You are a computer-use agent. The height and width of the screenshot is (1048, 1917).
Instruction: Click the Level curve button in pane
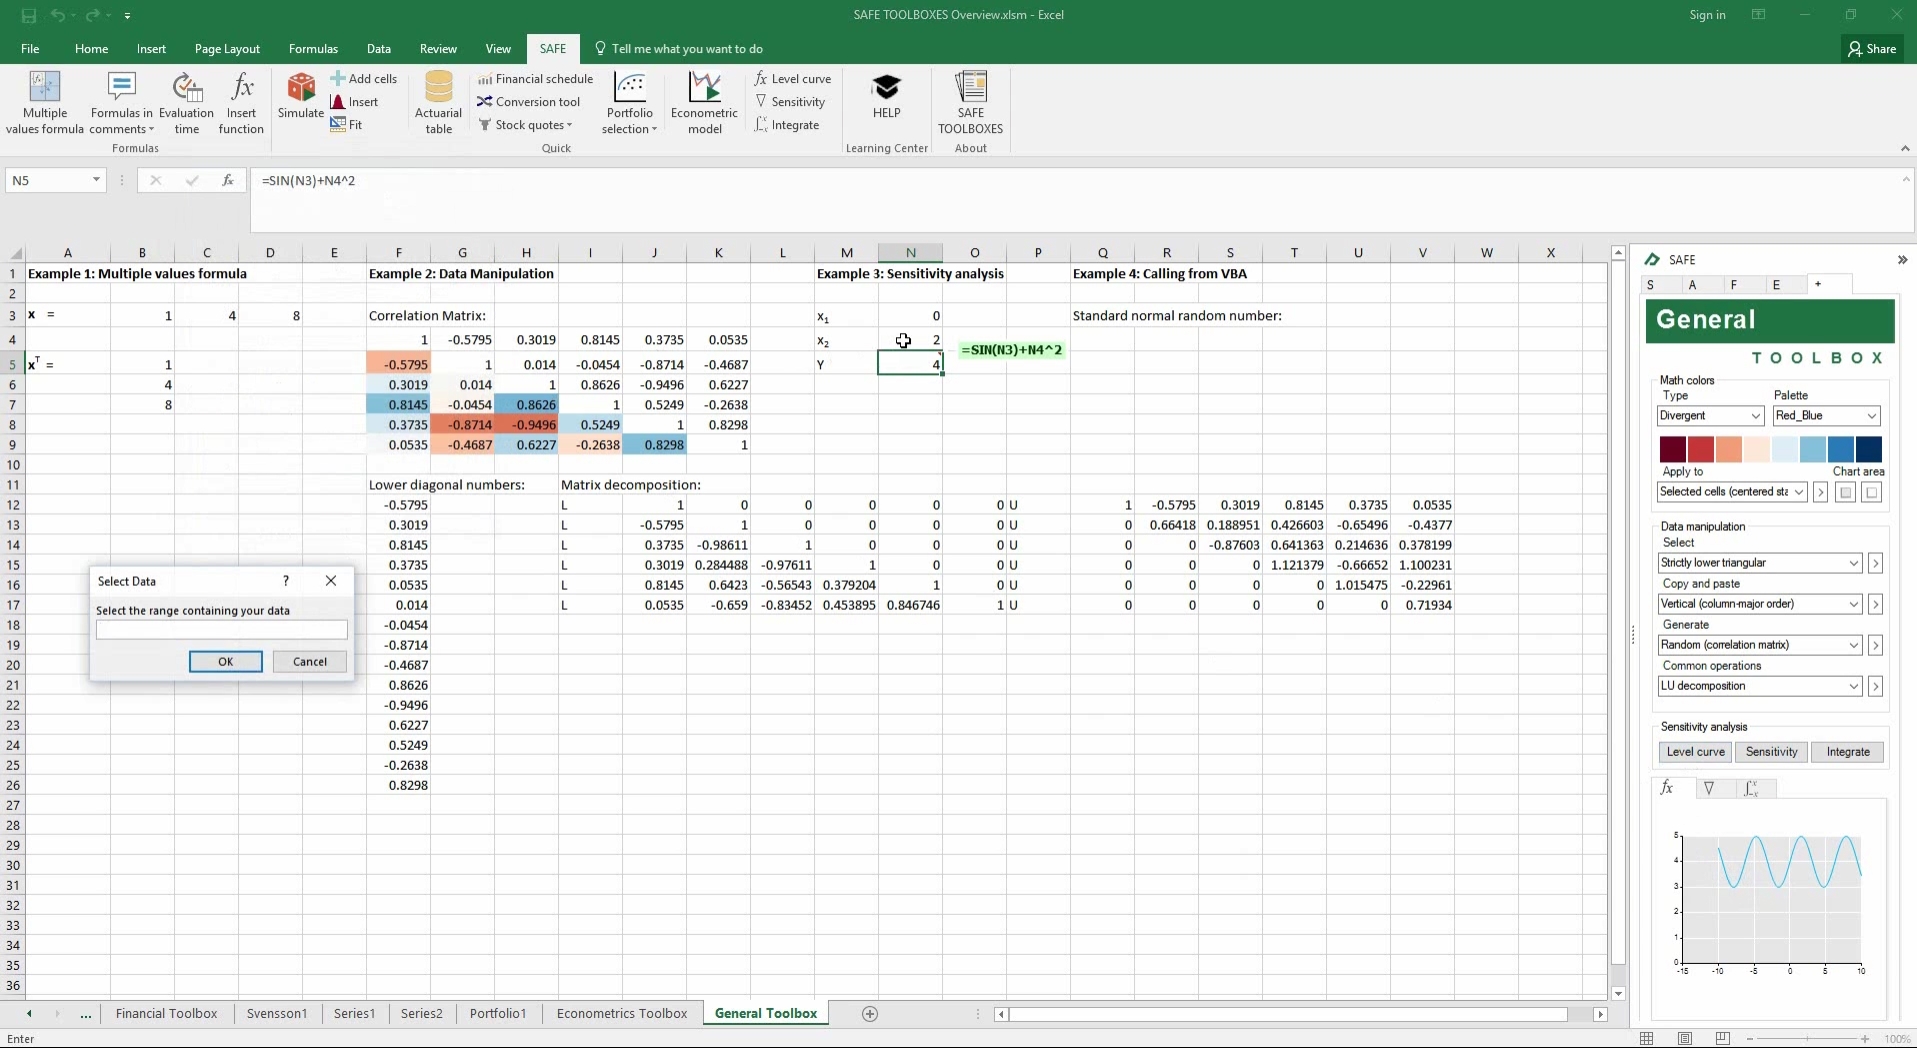1695,752
